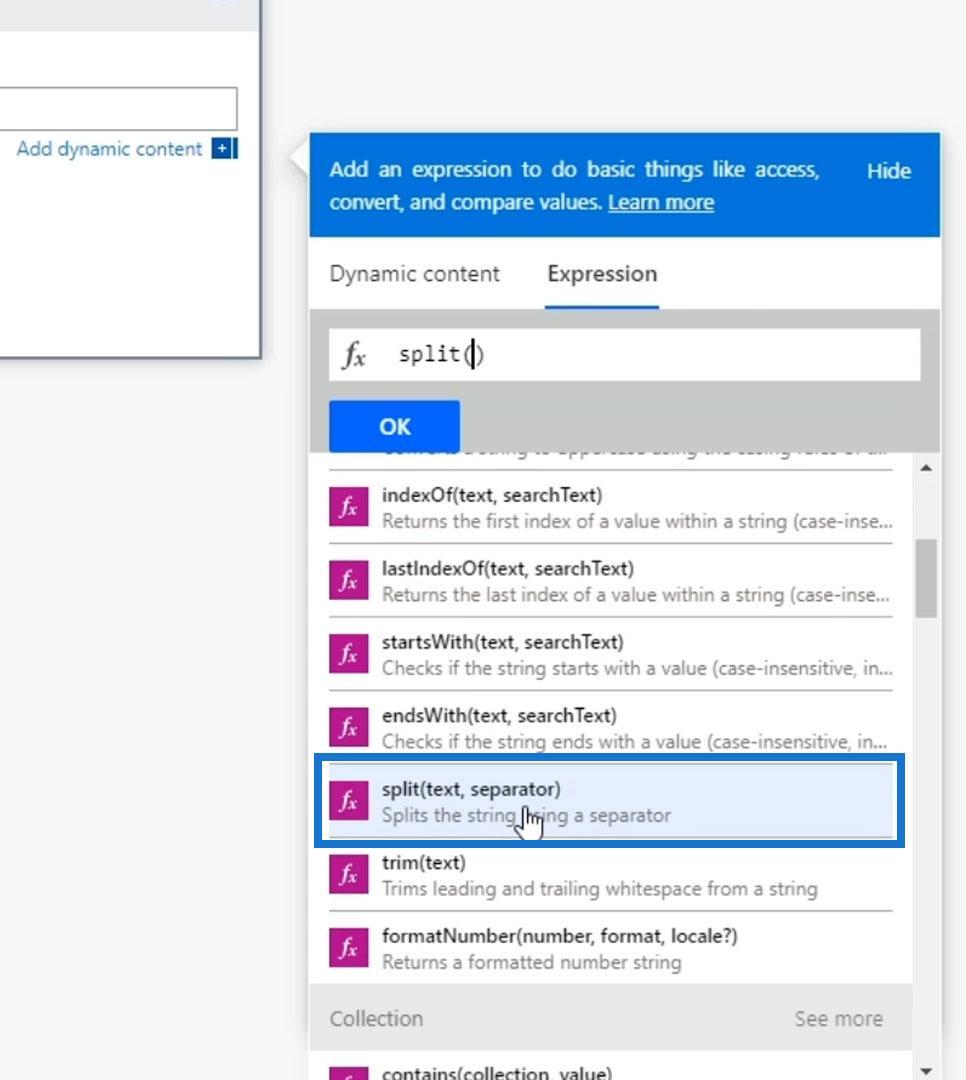The width and height of the screenshot is (966, 1080).
Task: Pick formatNumber(number, format, locale?) function
Action: pos(610,948)
